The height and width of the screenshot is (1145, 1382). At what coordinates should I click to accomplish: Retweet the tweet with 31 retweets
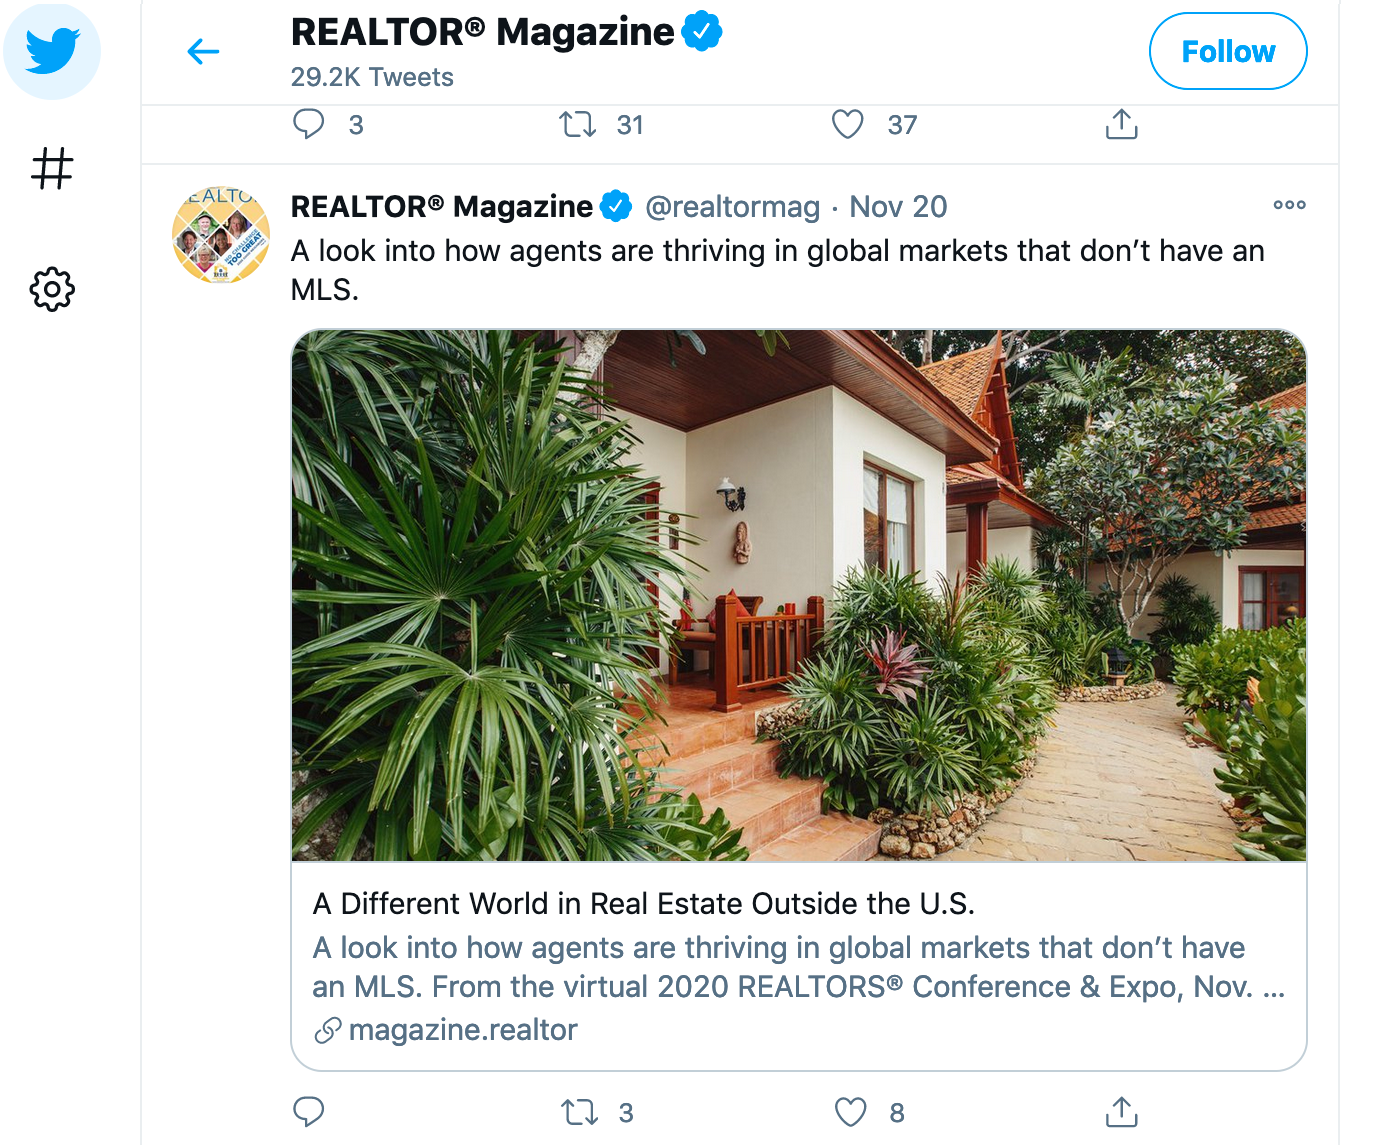pyautogui.click(x=577, y=124)
